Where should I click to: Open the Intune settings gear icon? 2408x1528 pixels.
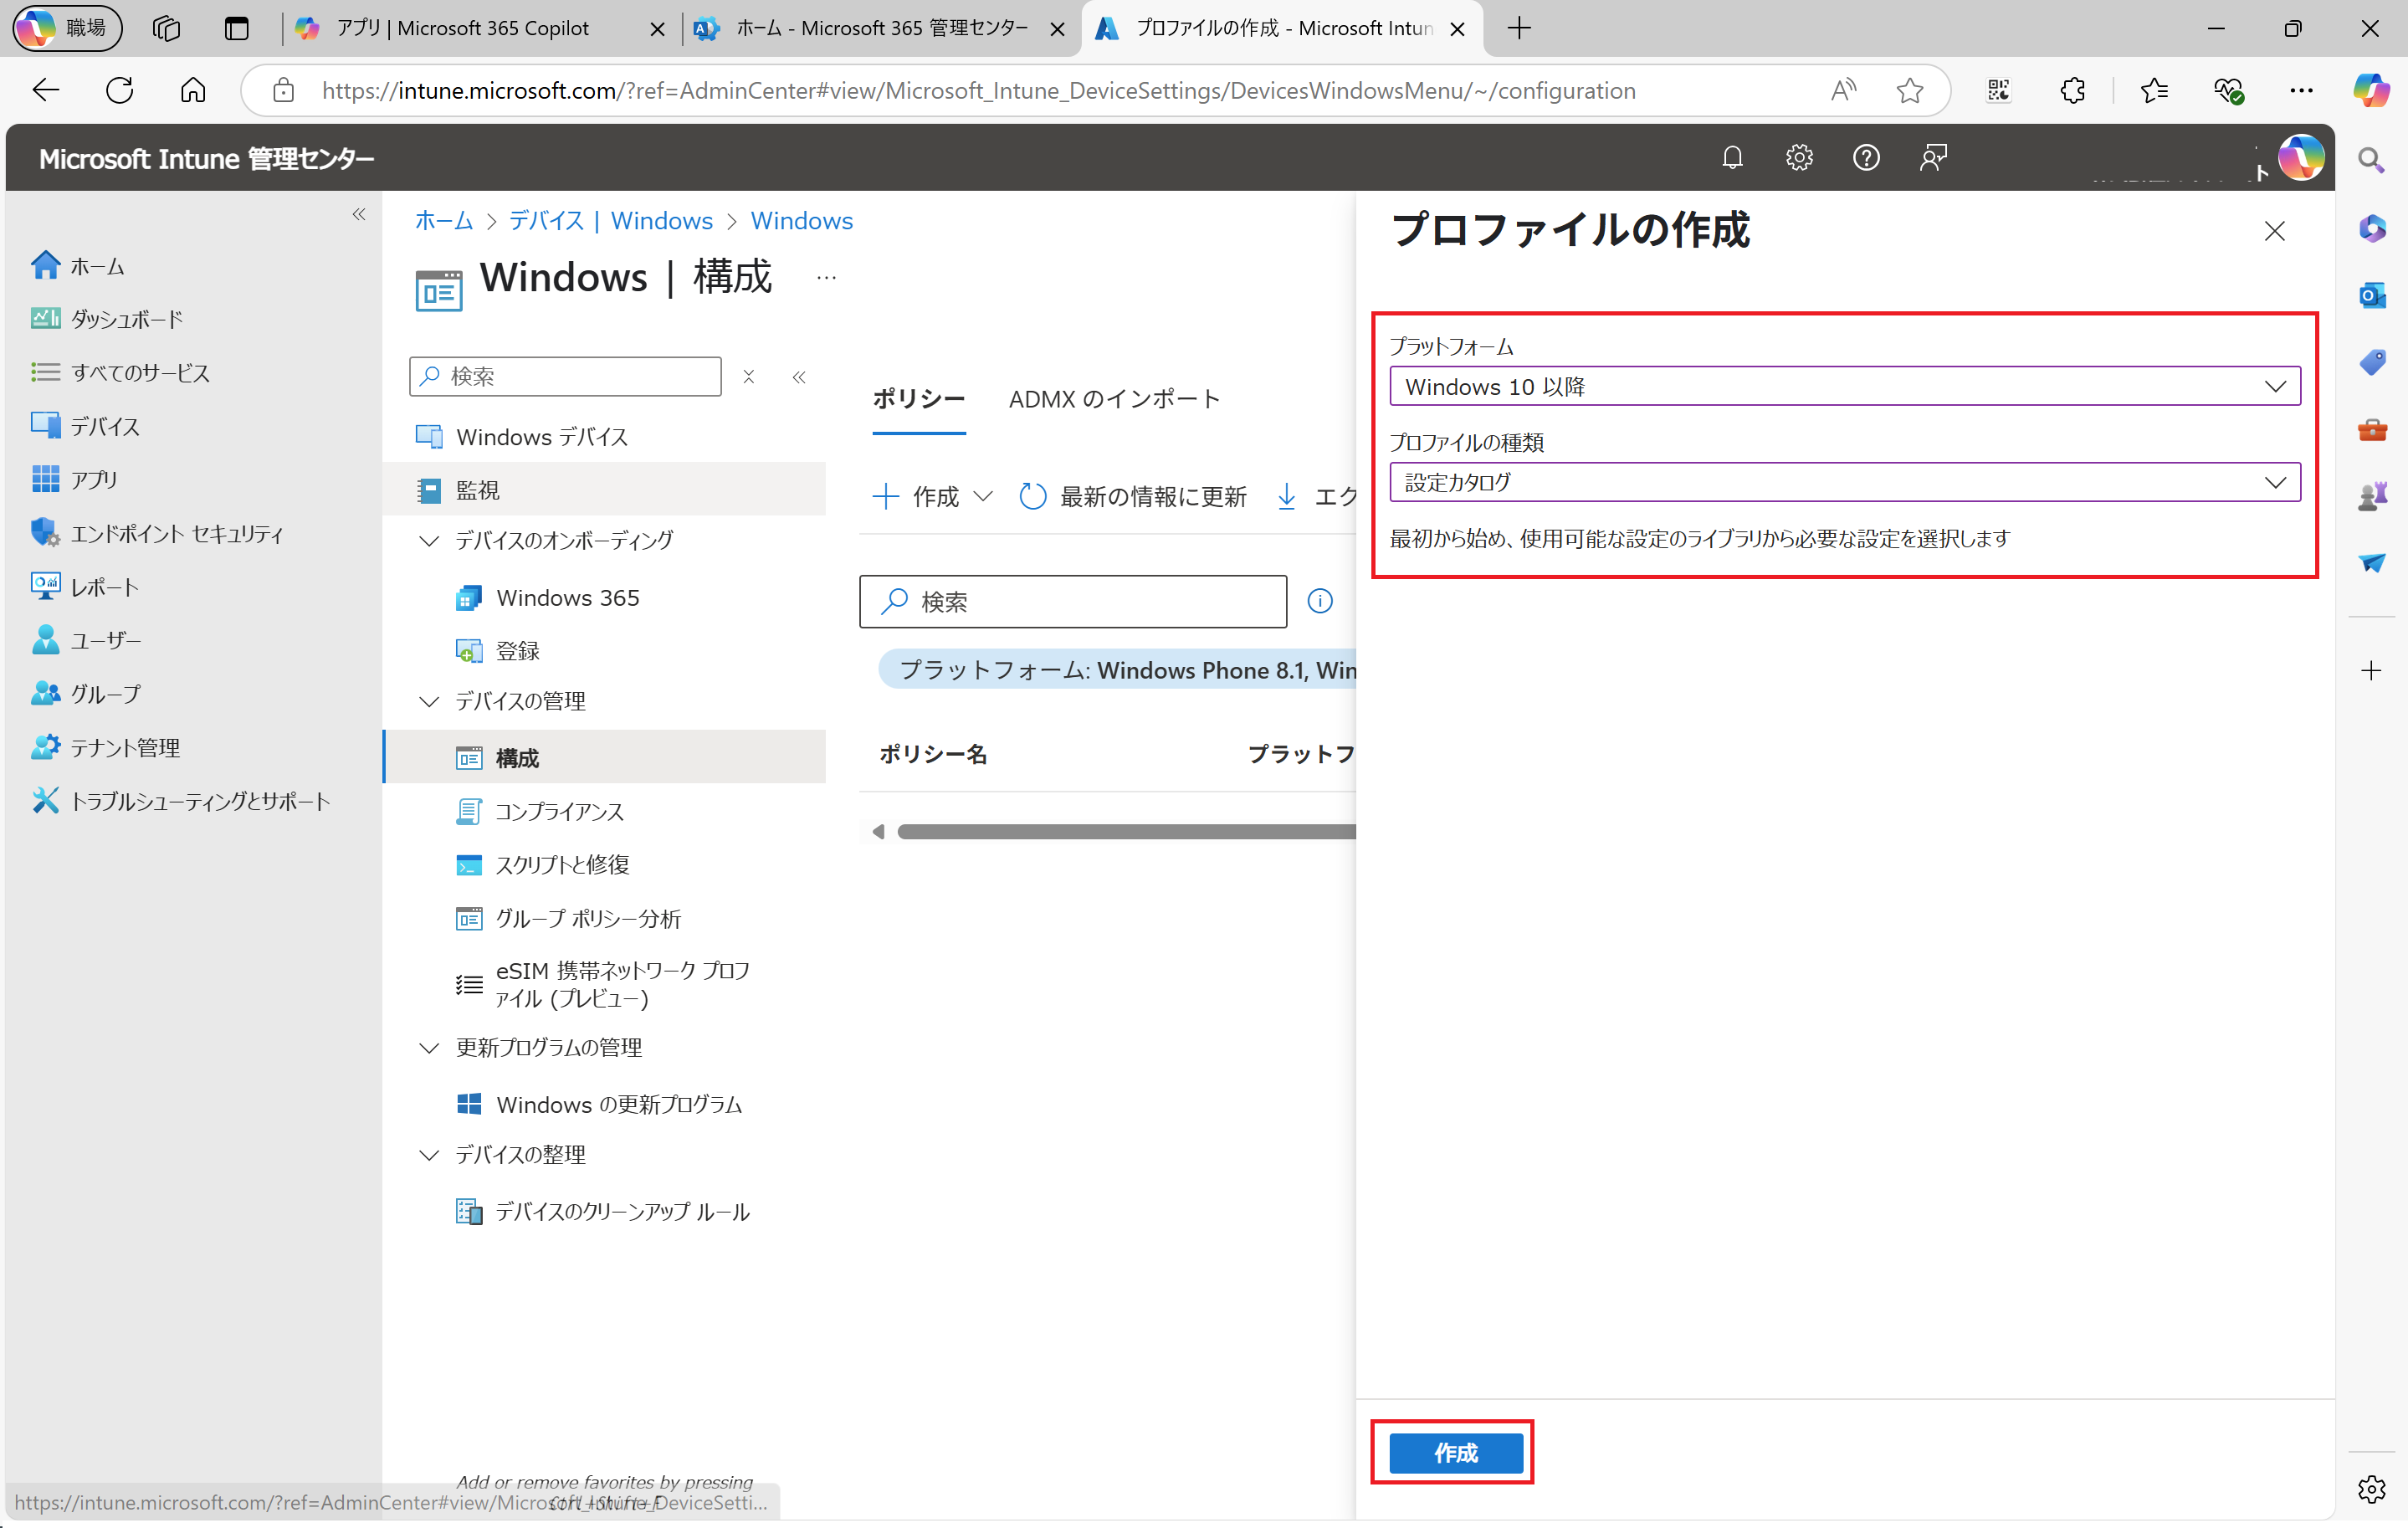(1799, 157)
